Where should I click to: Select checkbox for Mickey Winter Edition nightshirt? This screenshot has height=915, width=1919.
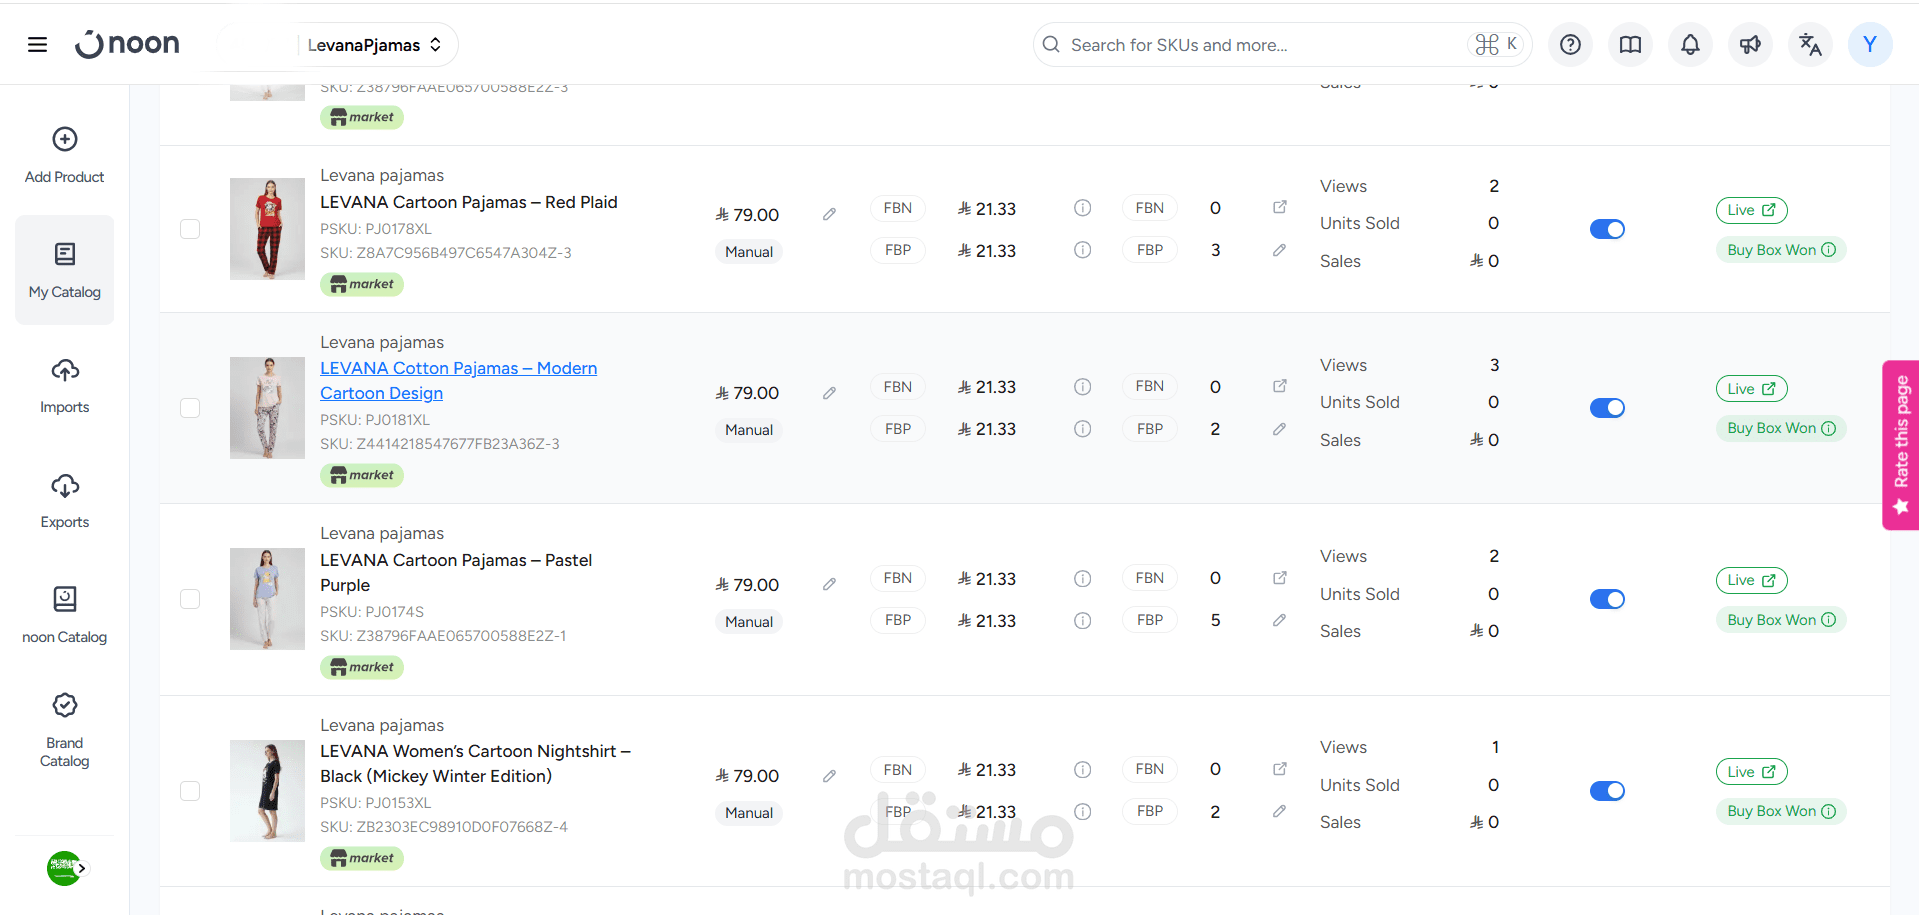[190, 791]
